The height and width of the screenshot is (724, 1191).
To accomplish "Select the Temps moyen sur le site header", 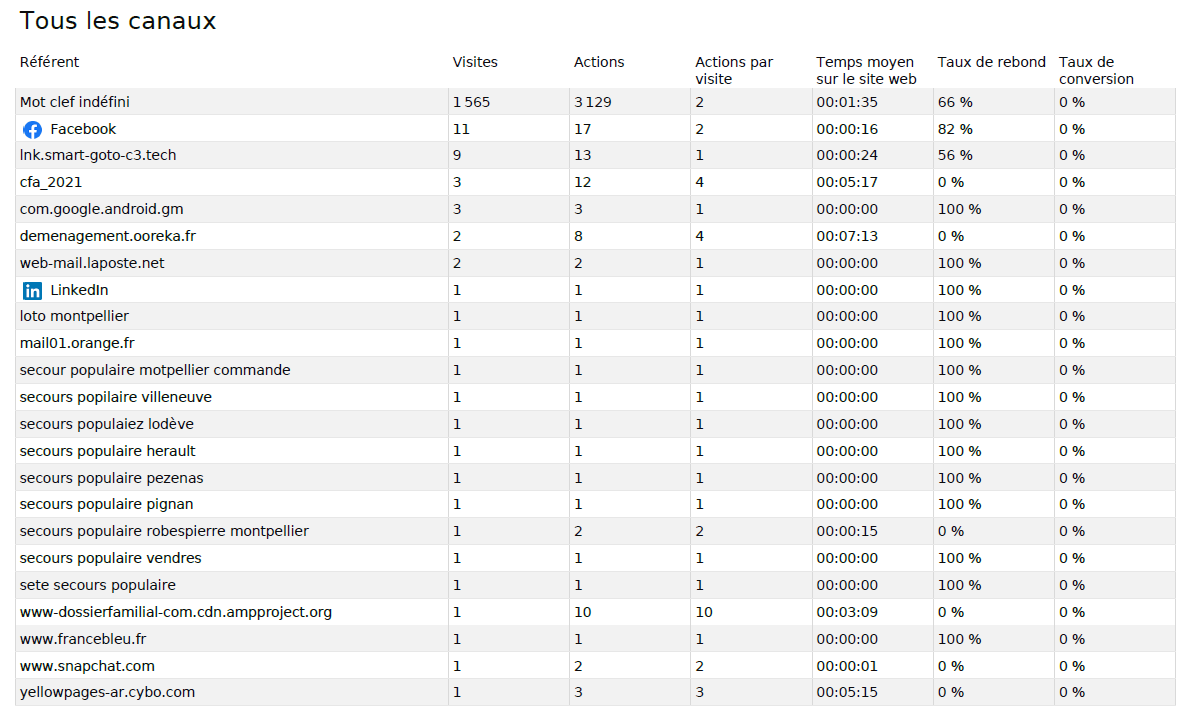I will (866, 70).
